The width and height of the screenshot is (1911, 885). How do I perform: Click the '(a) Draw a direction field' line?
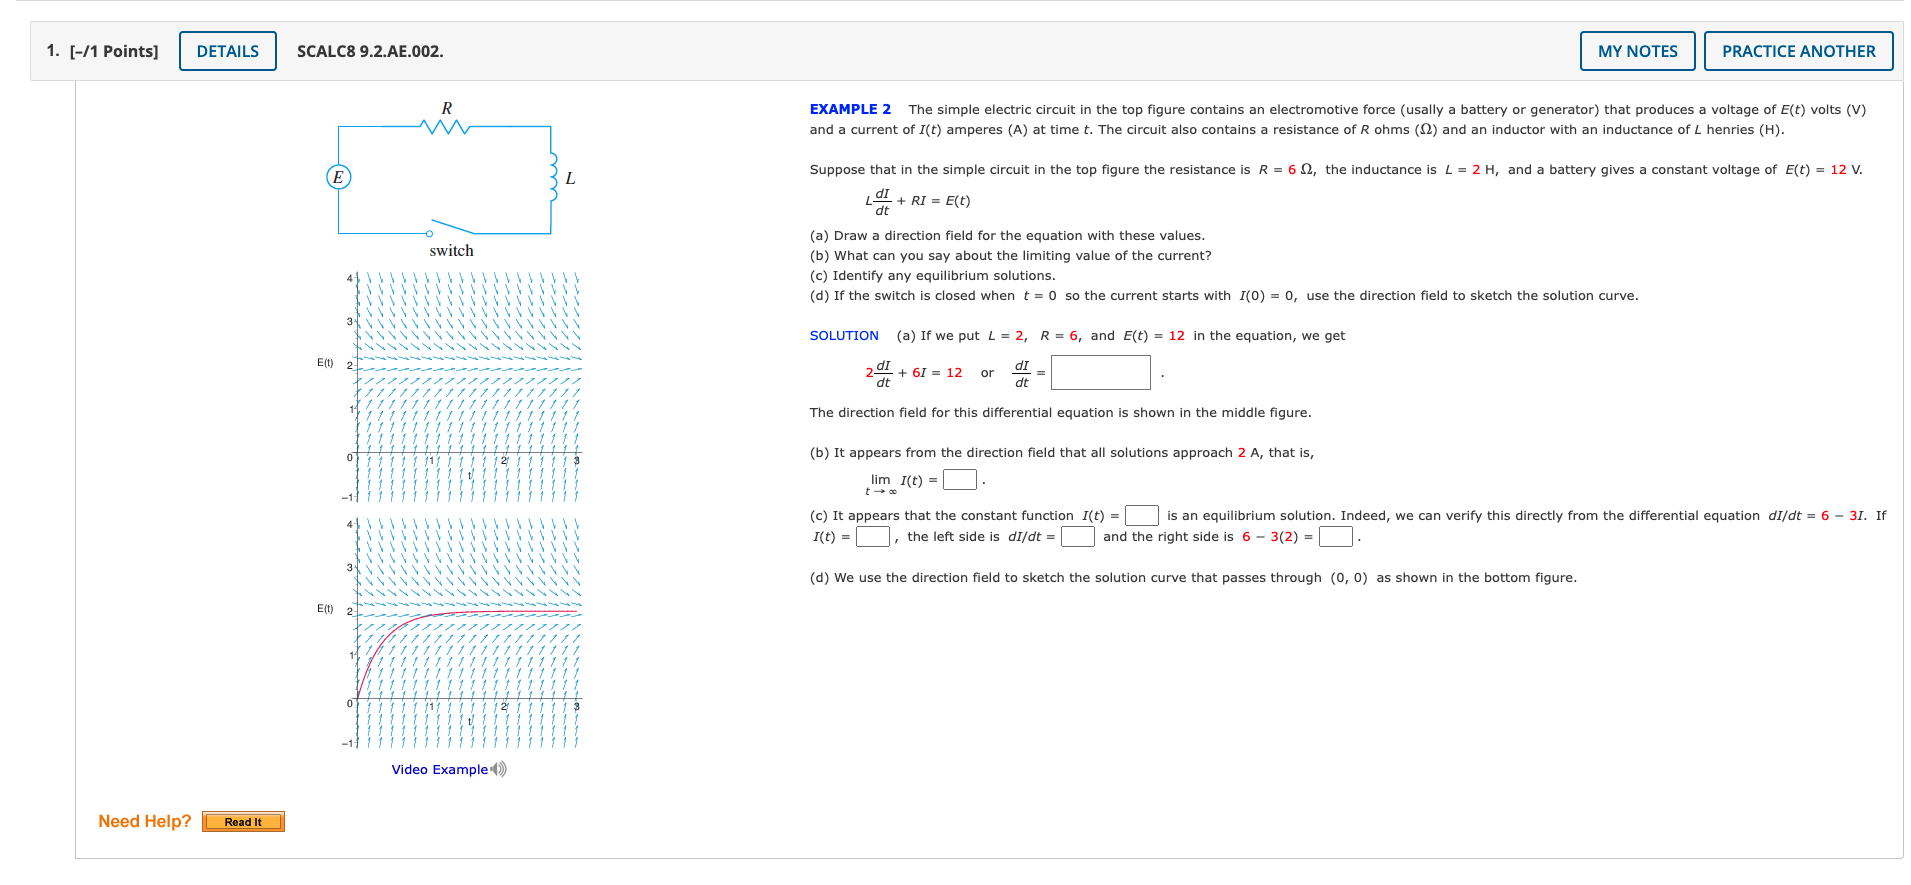1007,236
